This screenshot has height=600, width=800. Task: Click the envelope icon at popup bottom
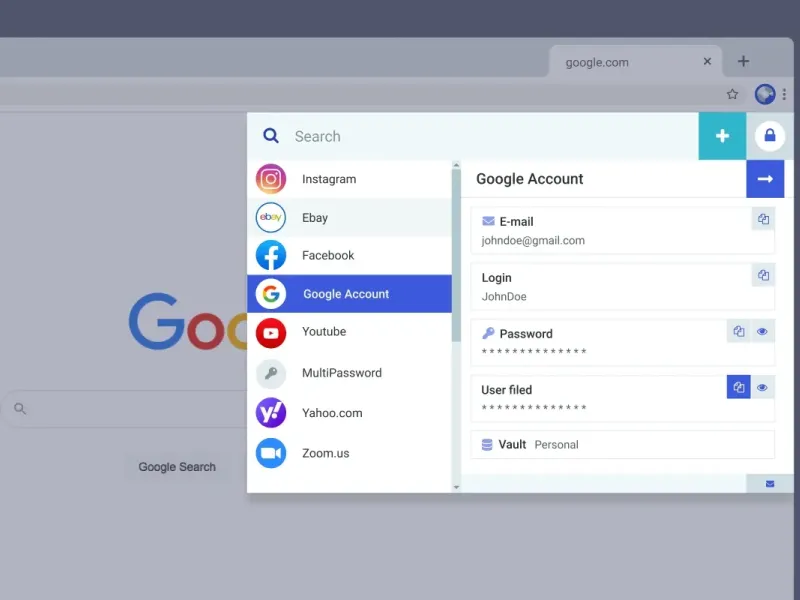click(x=770, y=484)
